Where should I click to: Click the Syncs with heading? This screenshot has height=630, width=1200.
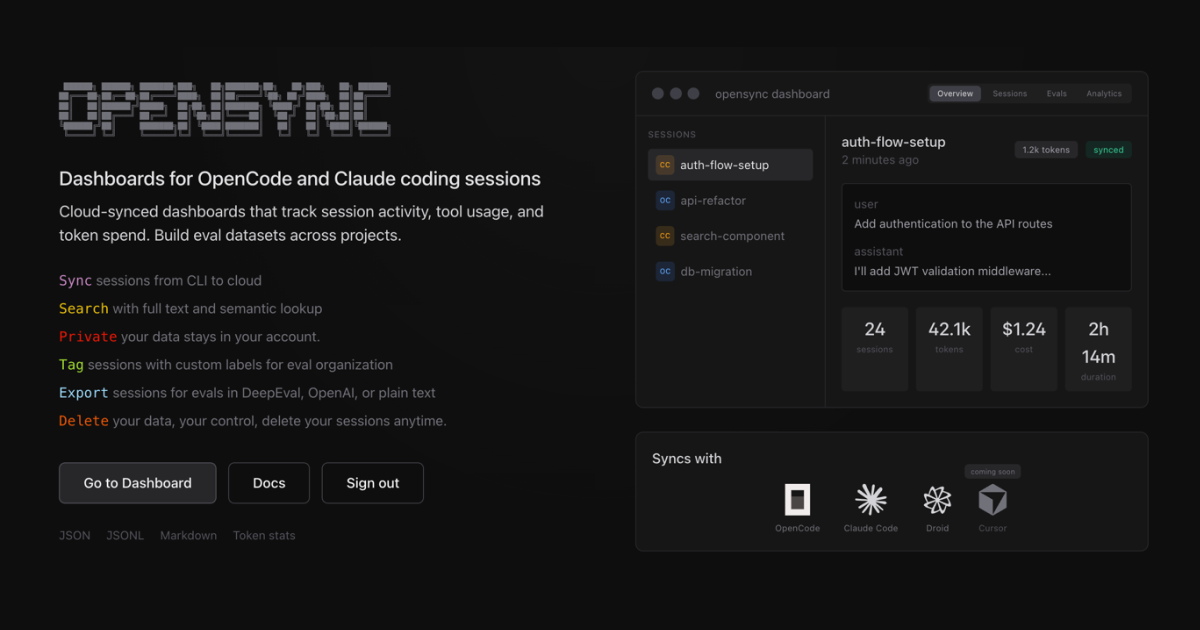pyautogui.click(x=687, y=459)
